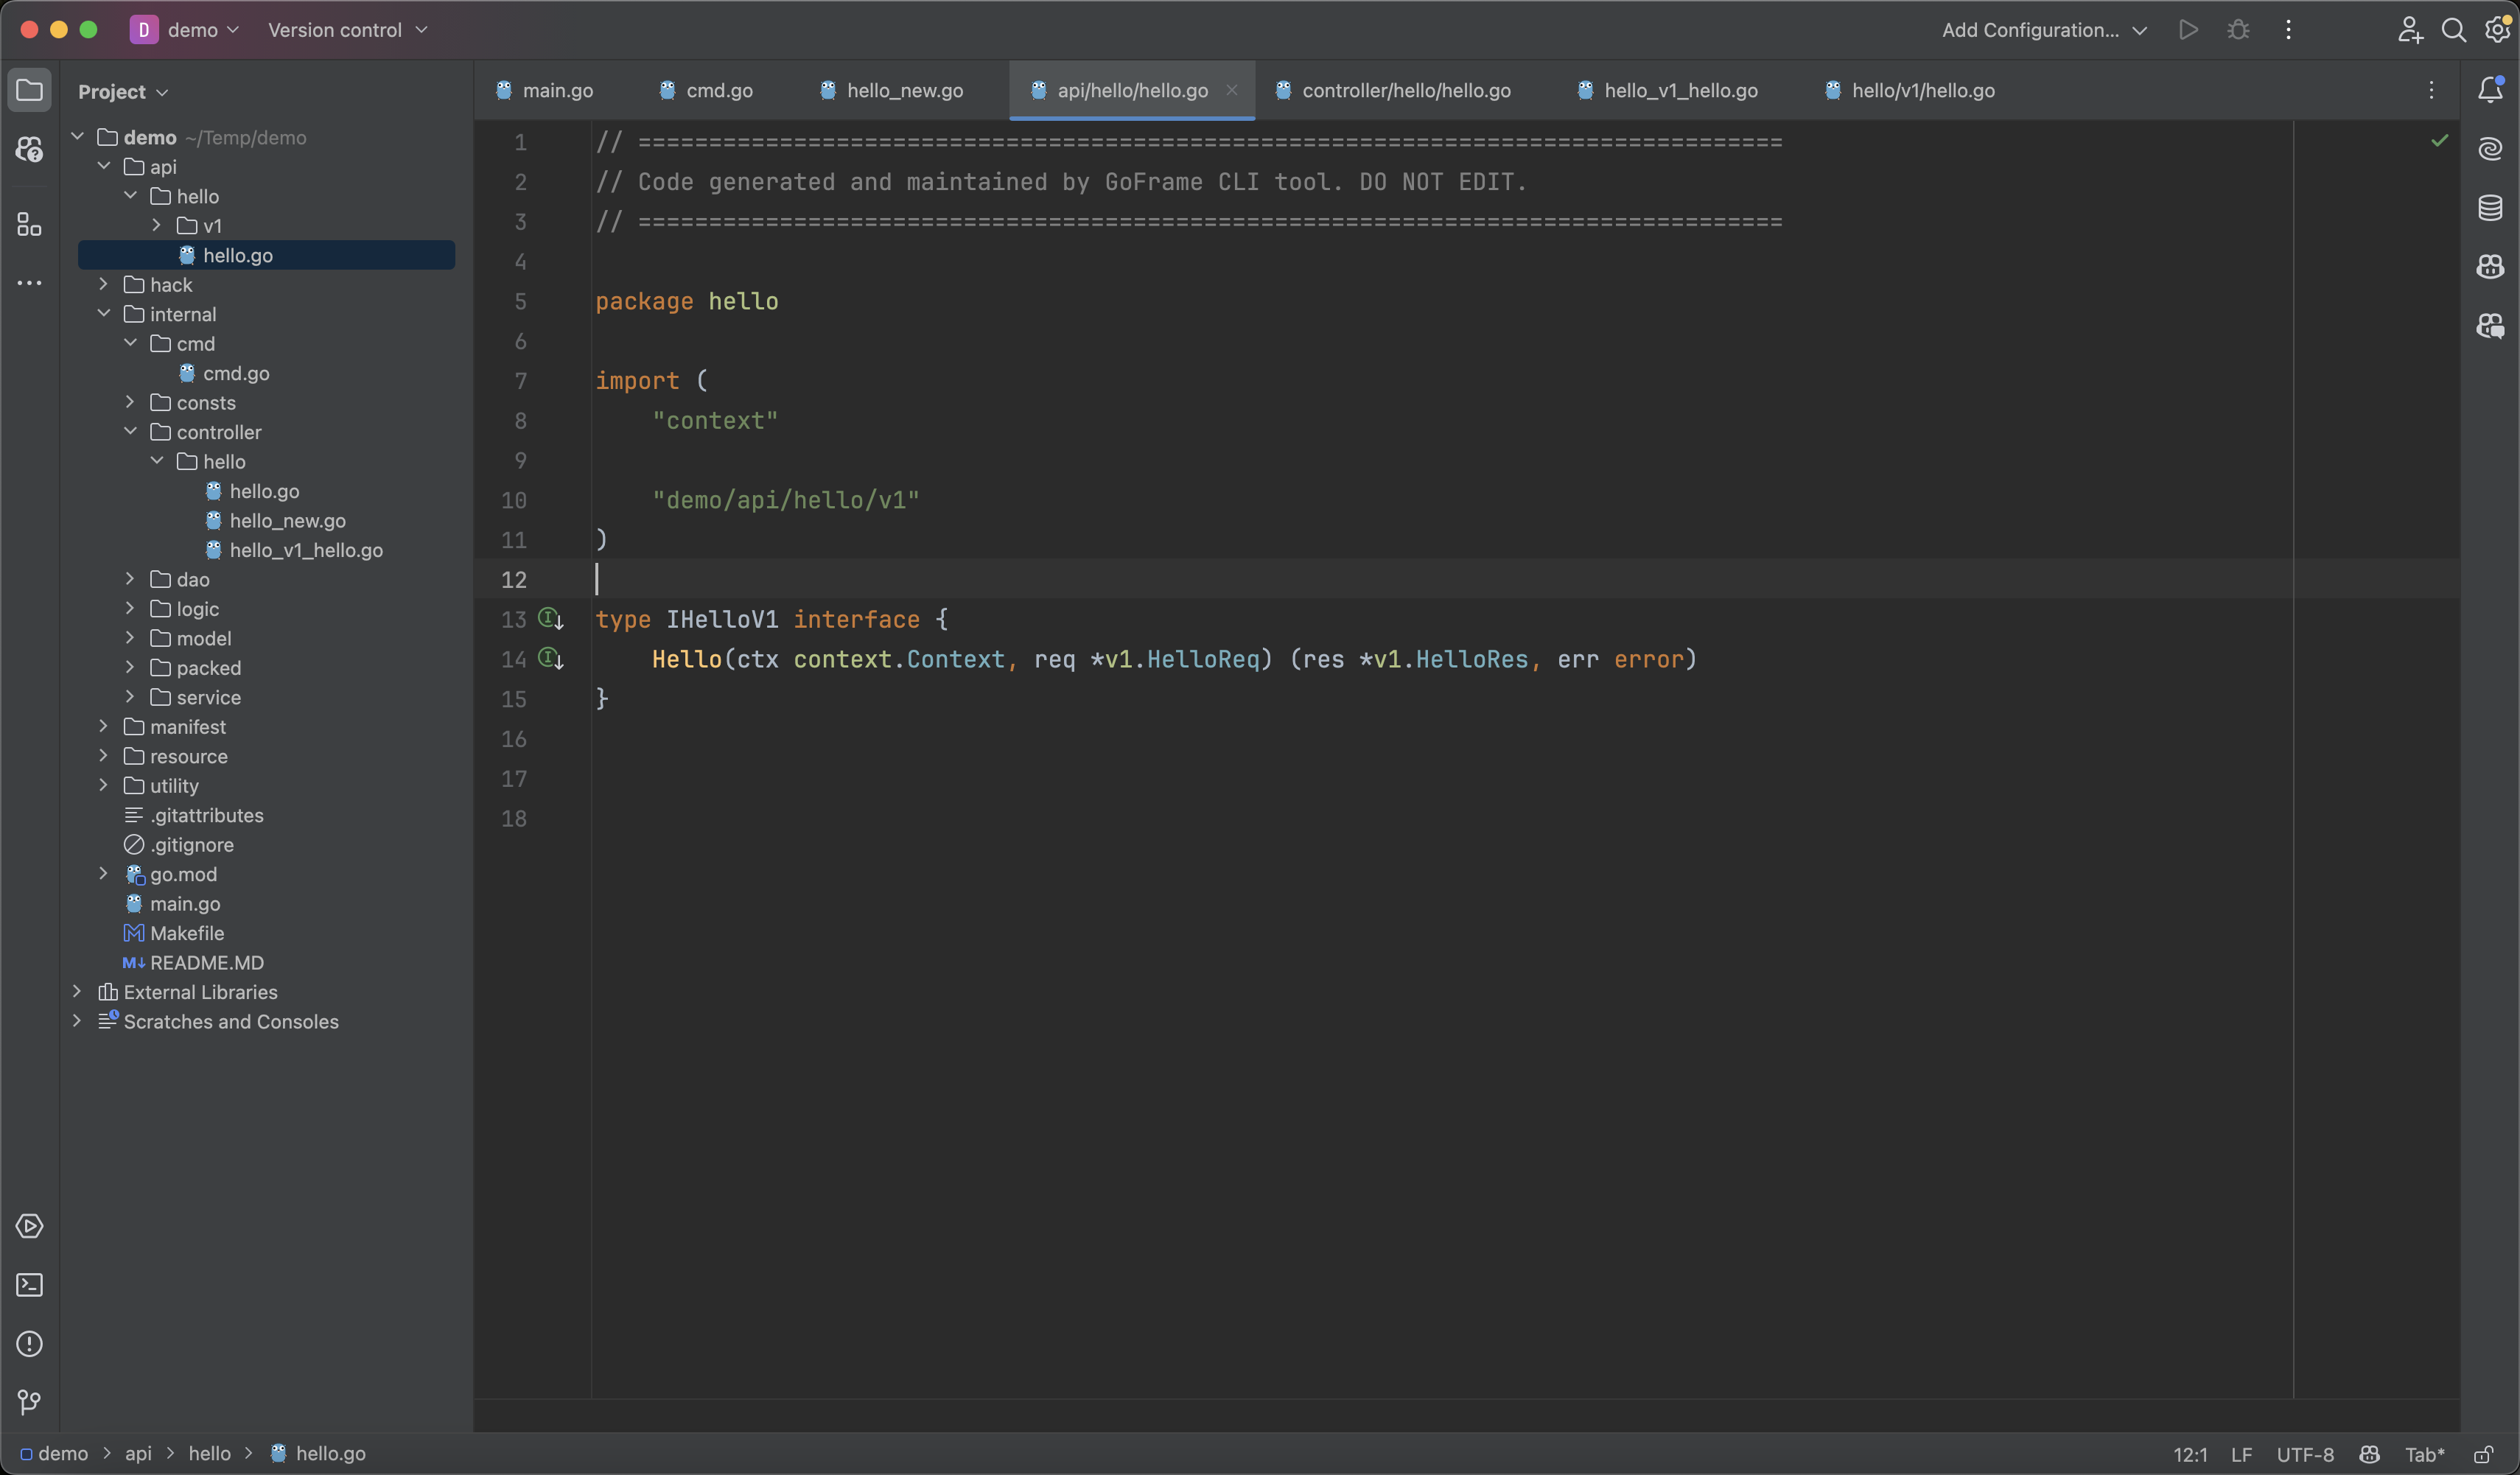The width and height of the screenshot is (2520, 1475).
Task: Click the api breadcrumb in navigation bar
Action: pyautogui.click(x=138, y=1453)
